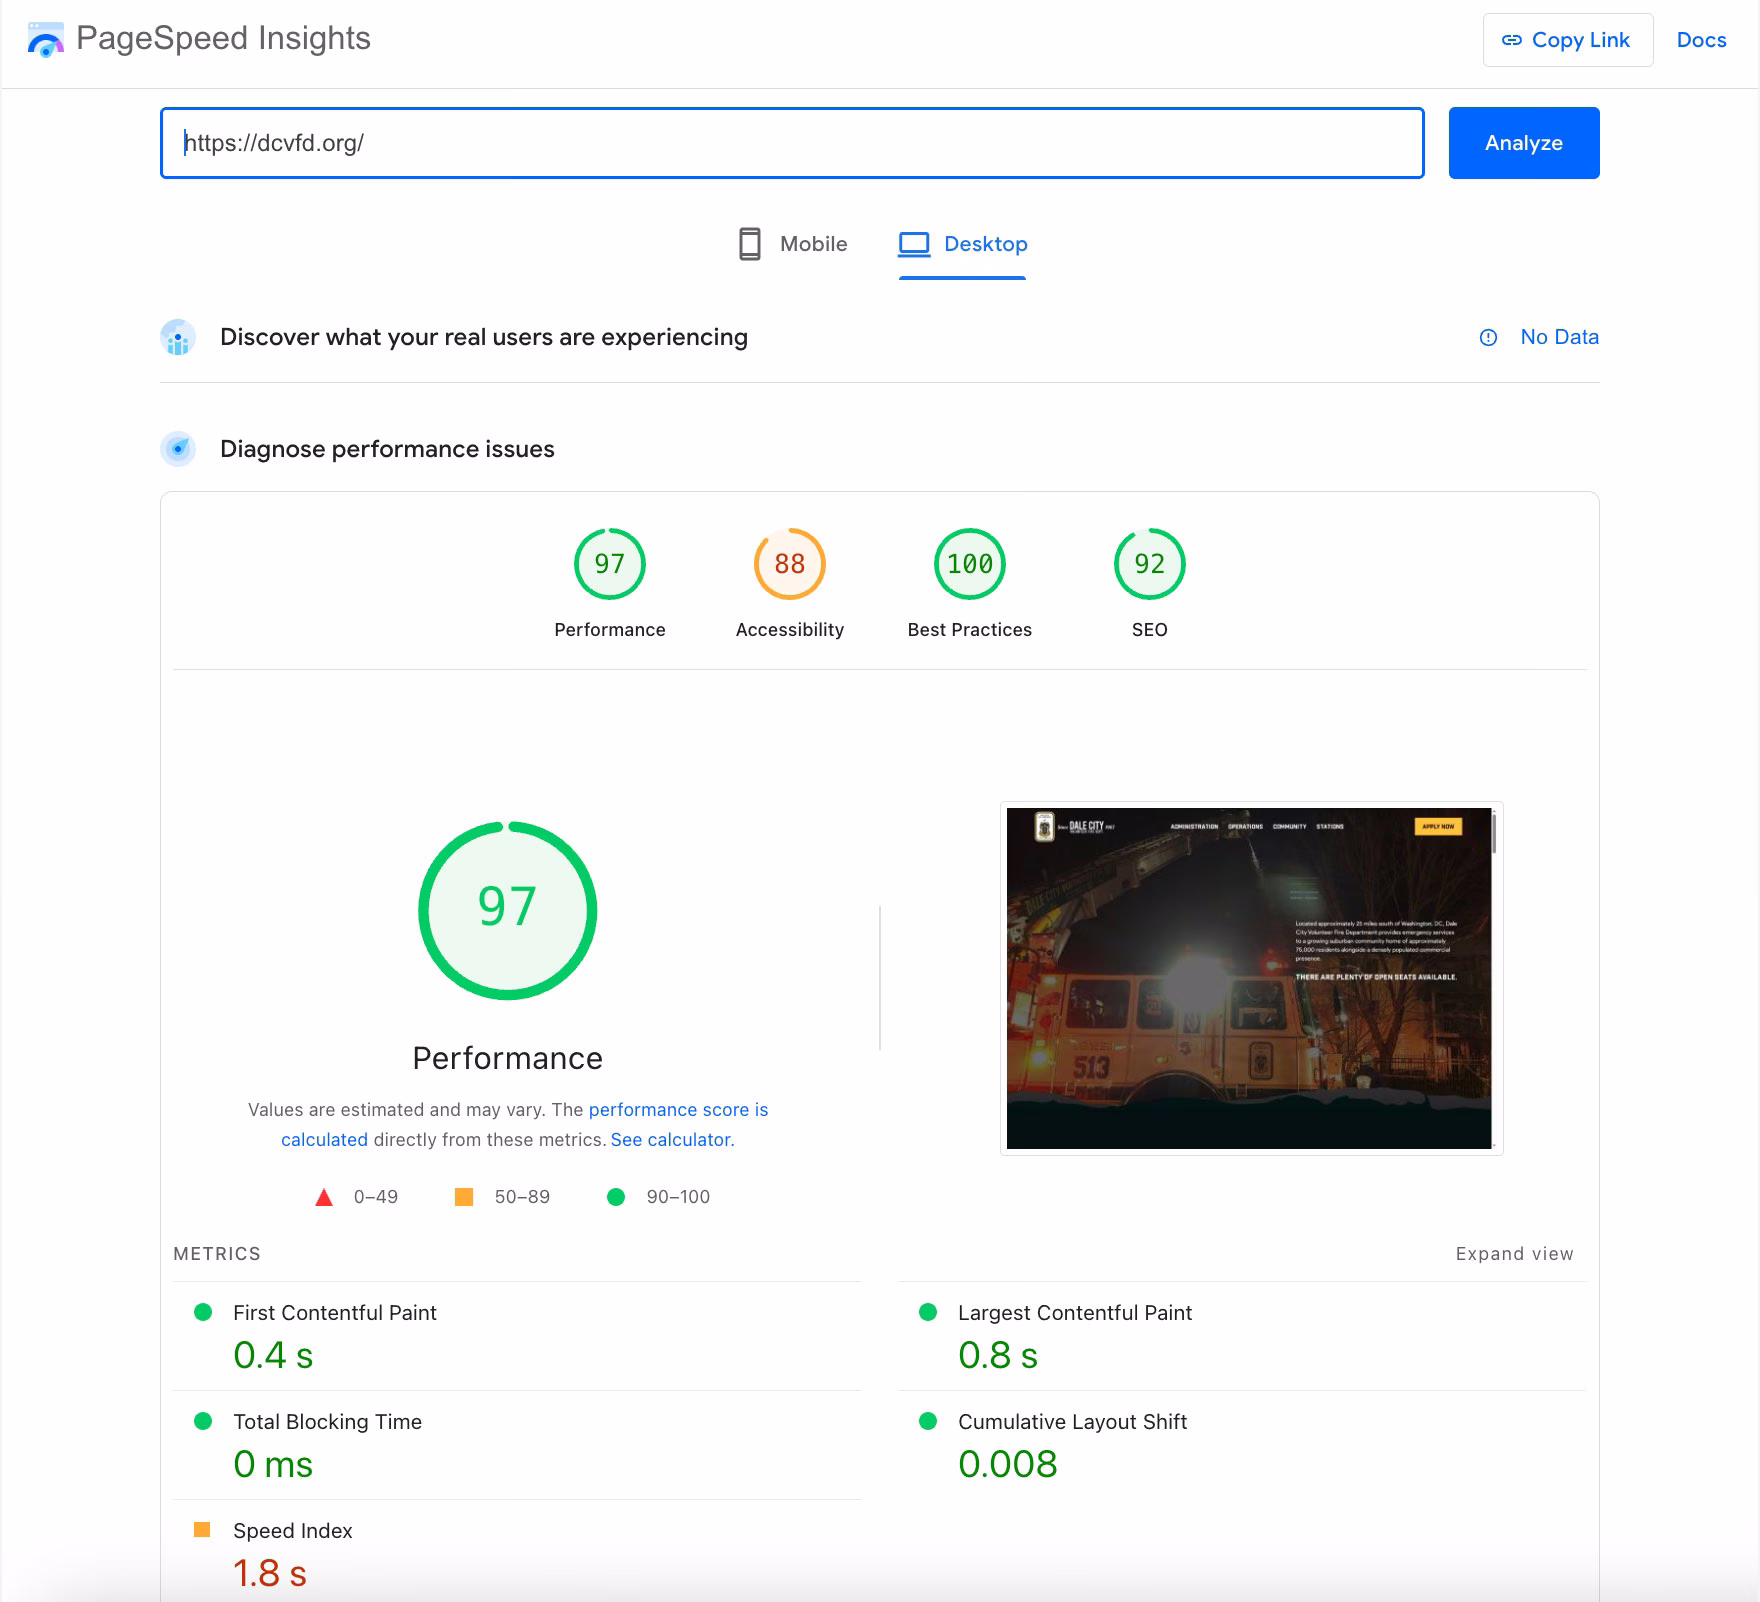
Task: Open the See calculator link
Action: point(671,1140)
